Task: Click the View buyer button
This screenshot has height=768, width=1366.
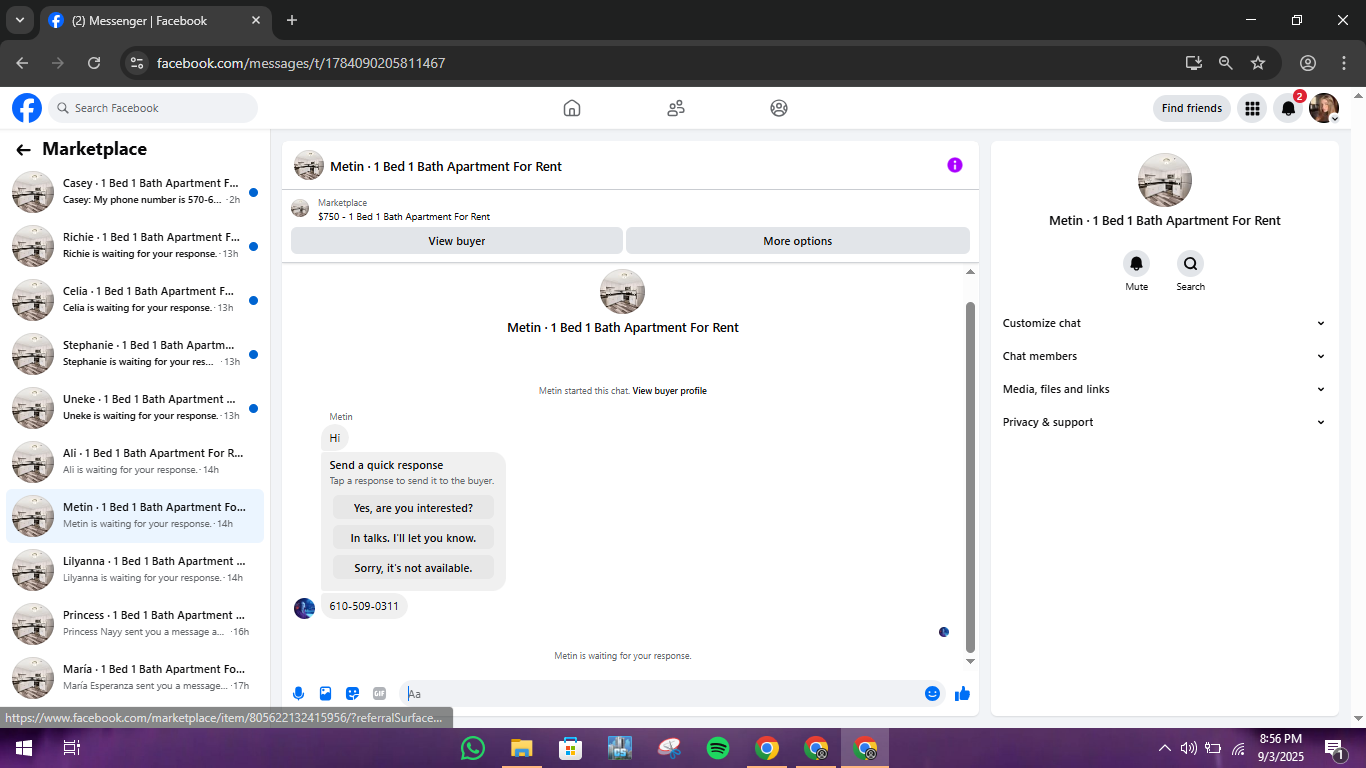Action: coord(457,241)
